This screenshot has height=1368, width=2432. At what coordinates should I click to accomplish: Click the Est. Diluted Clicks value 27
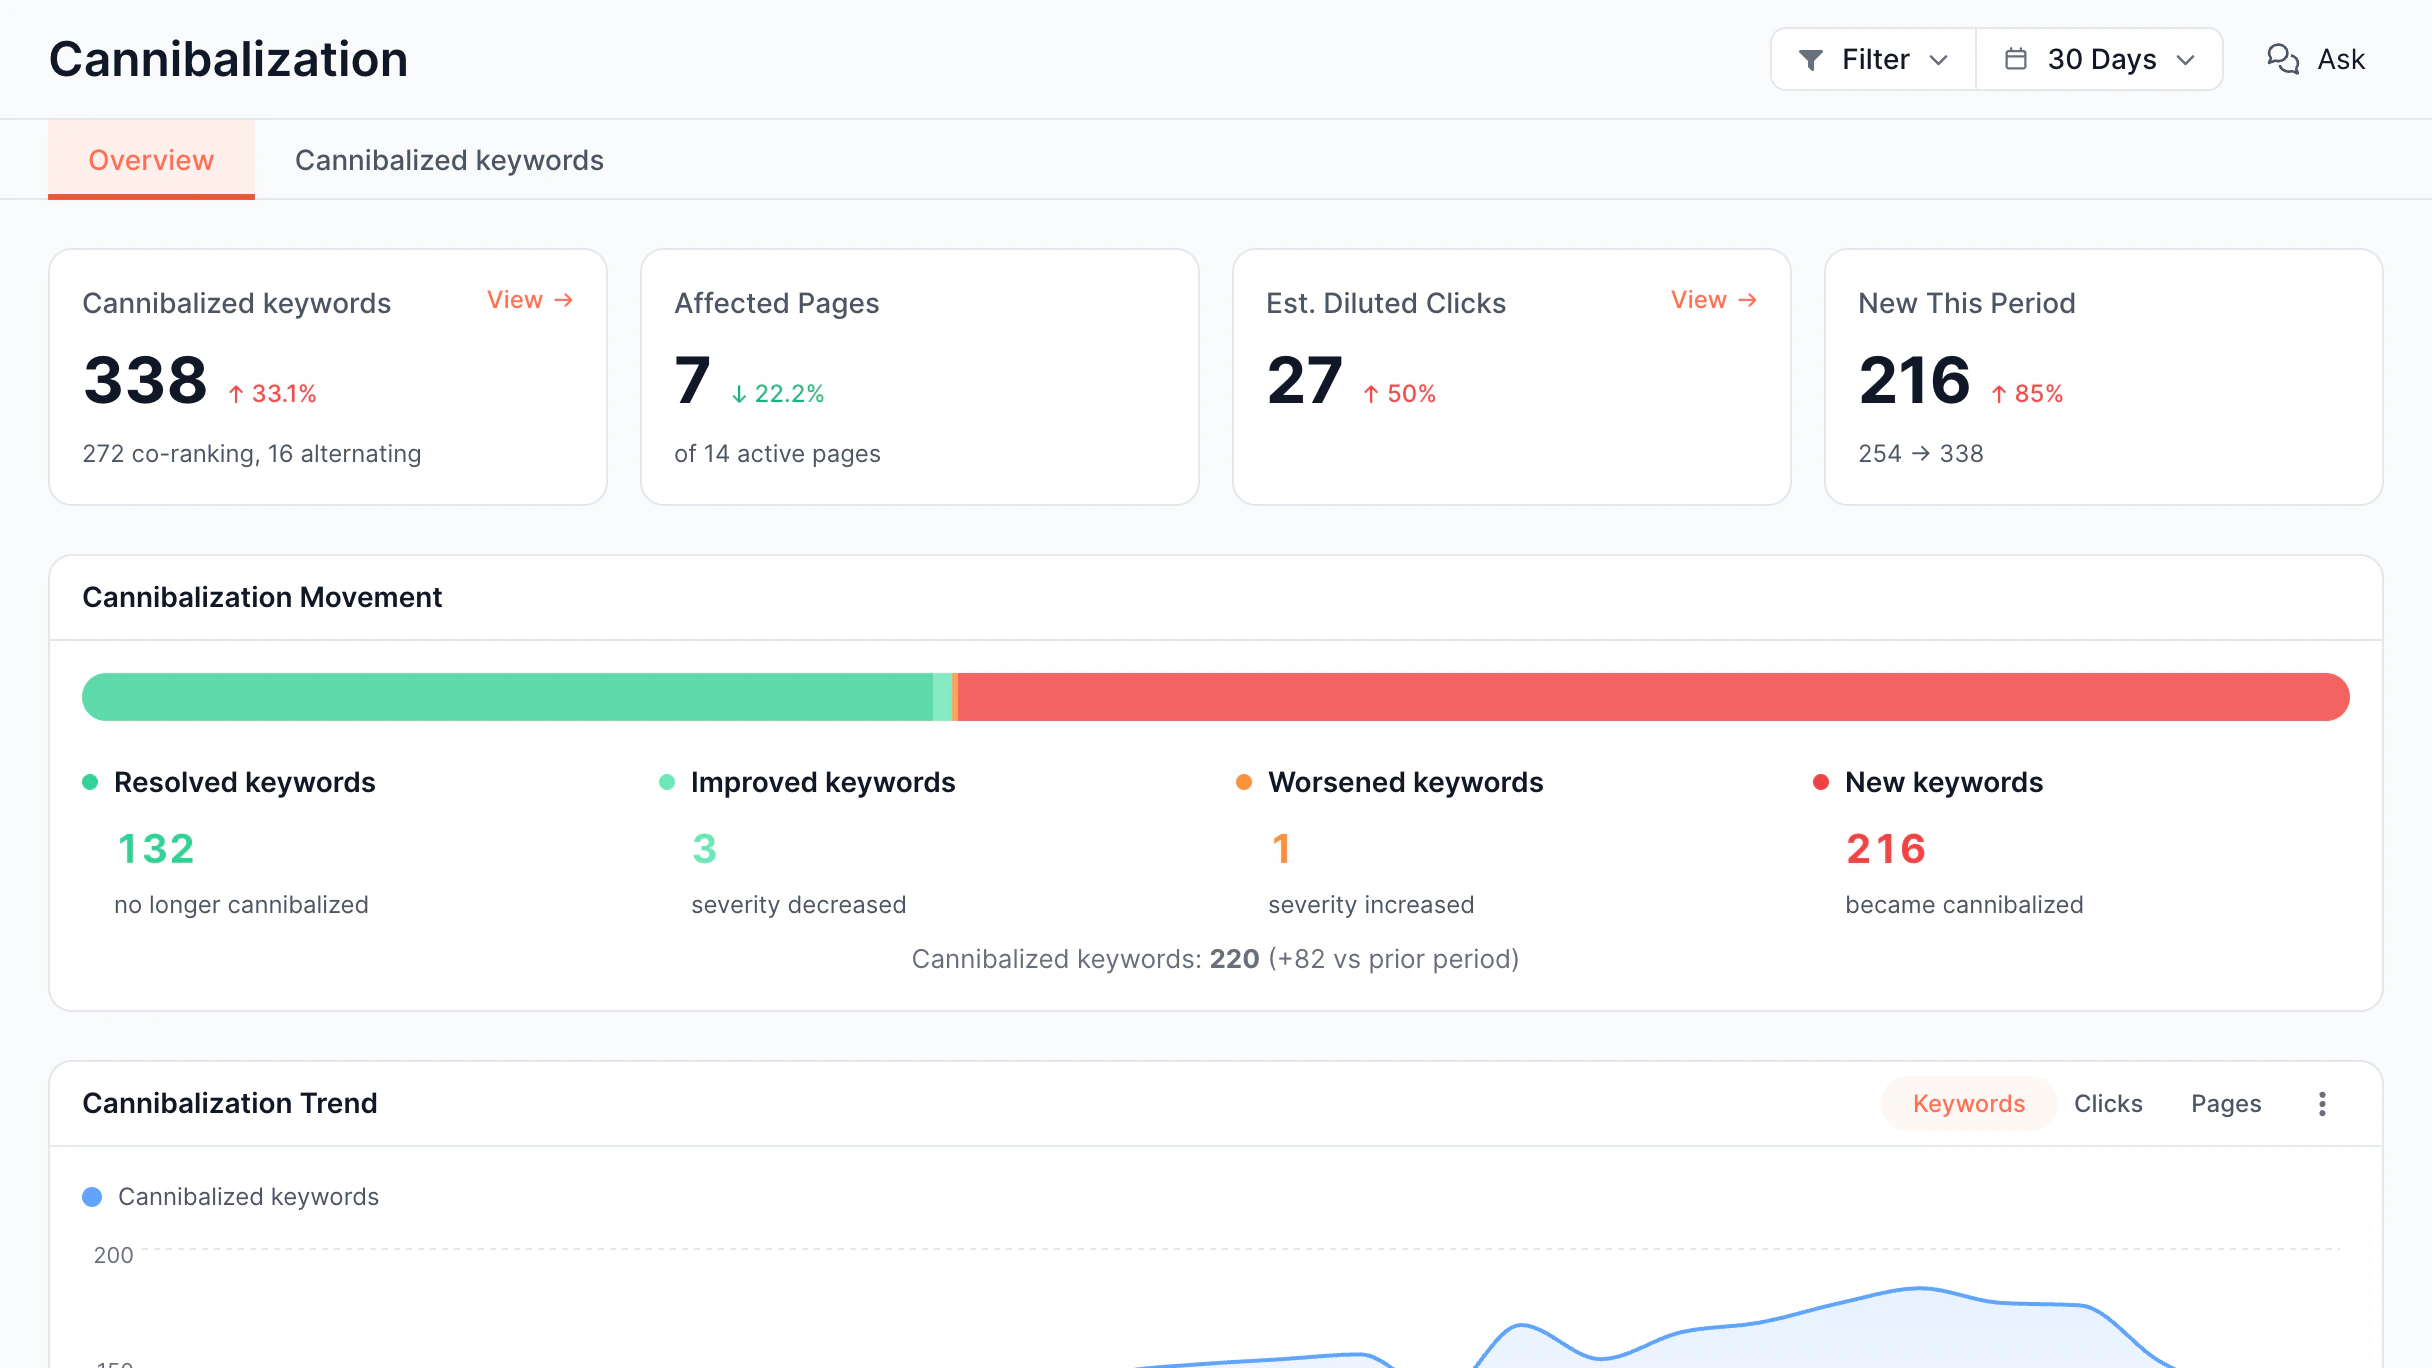coord(1304,380)
